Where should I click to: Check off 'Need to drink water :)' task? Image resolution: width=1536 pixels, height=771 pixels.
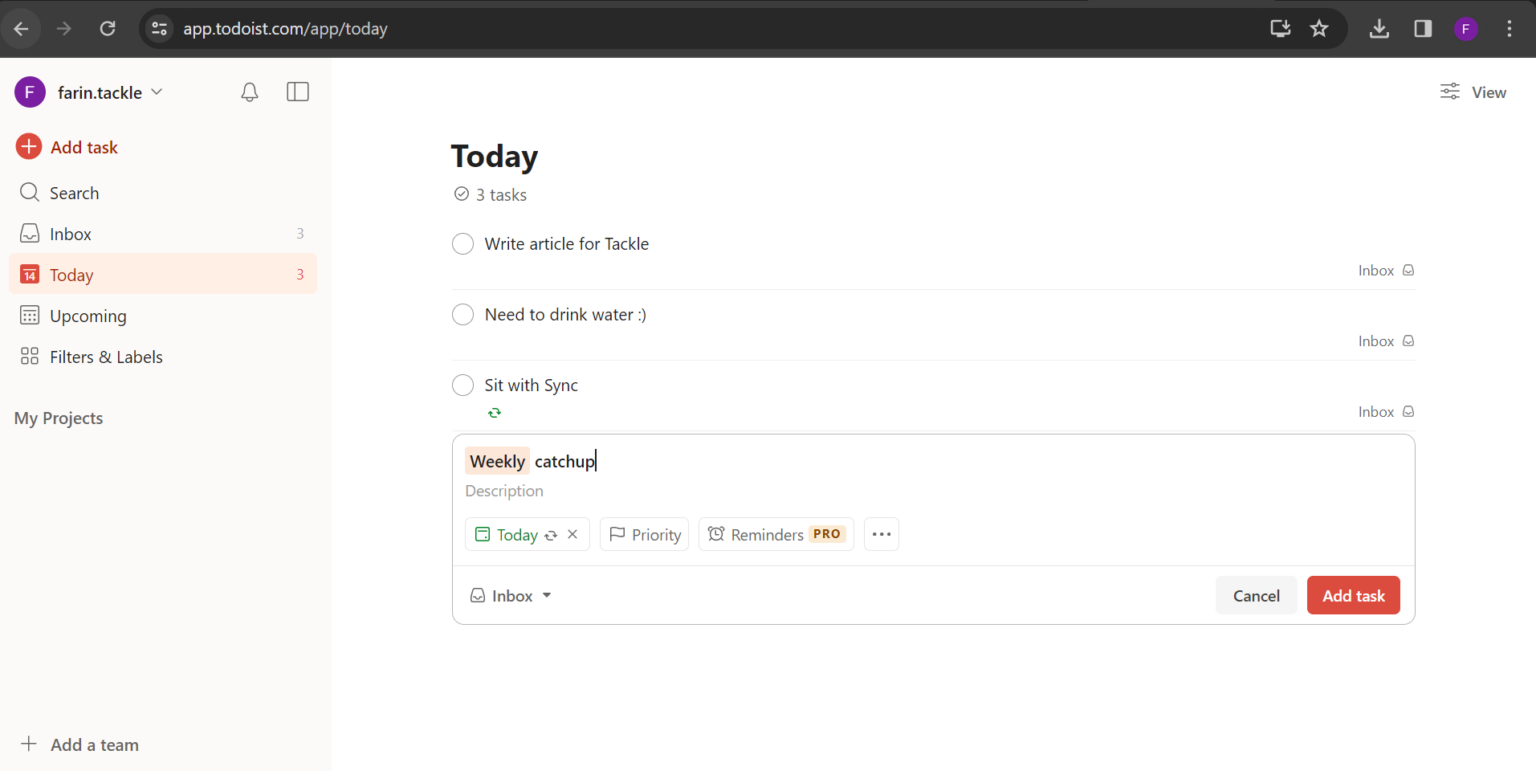[463, 315]
